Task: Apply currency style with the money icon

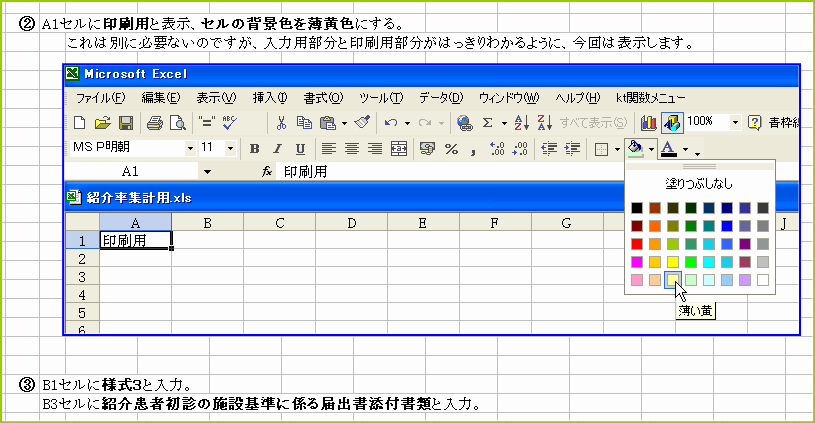Action: click(x=427, y=149)
